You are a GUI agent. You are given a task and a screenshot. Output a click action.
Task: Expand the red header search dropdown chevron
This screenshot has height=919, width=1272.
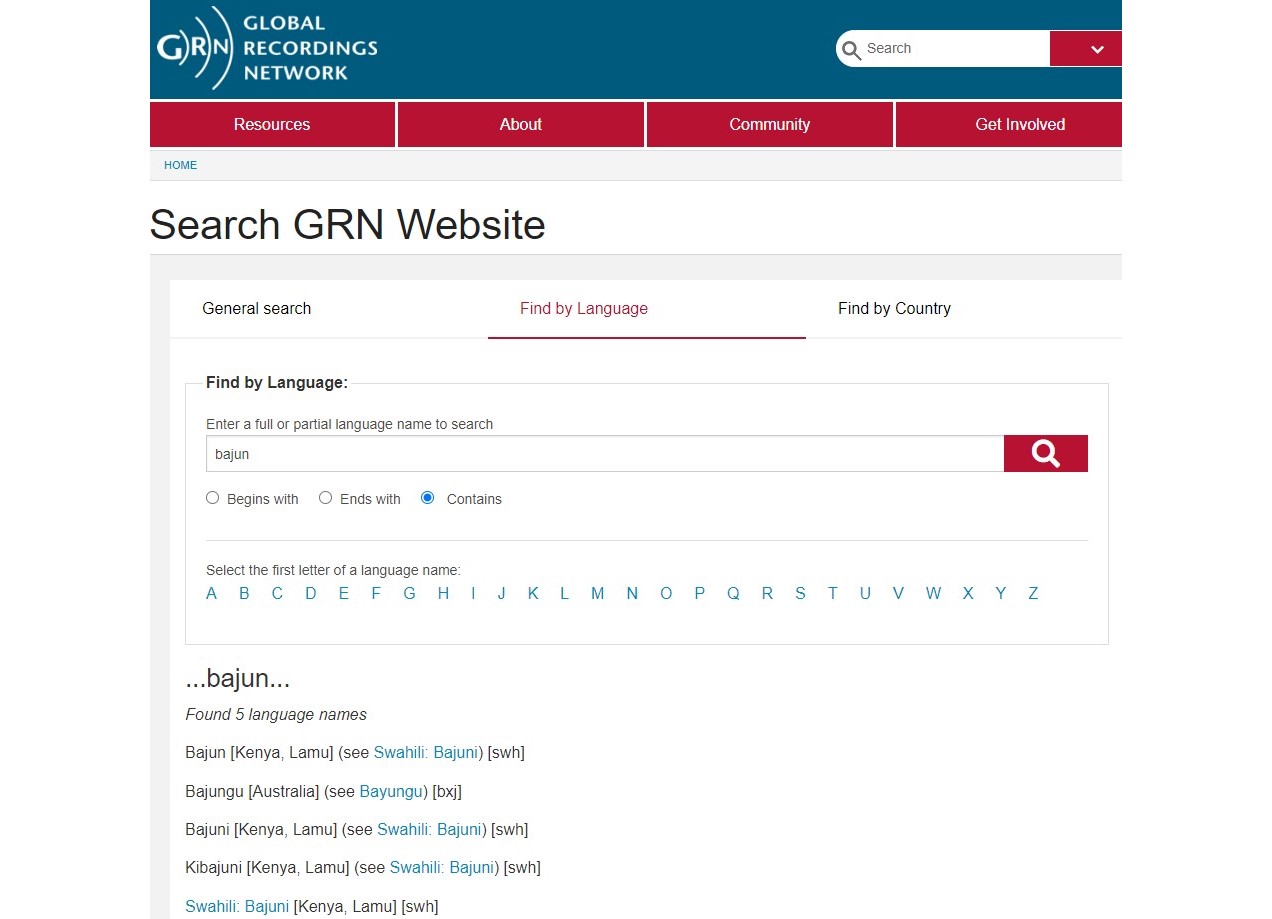pos(1096,49)
